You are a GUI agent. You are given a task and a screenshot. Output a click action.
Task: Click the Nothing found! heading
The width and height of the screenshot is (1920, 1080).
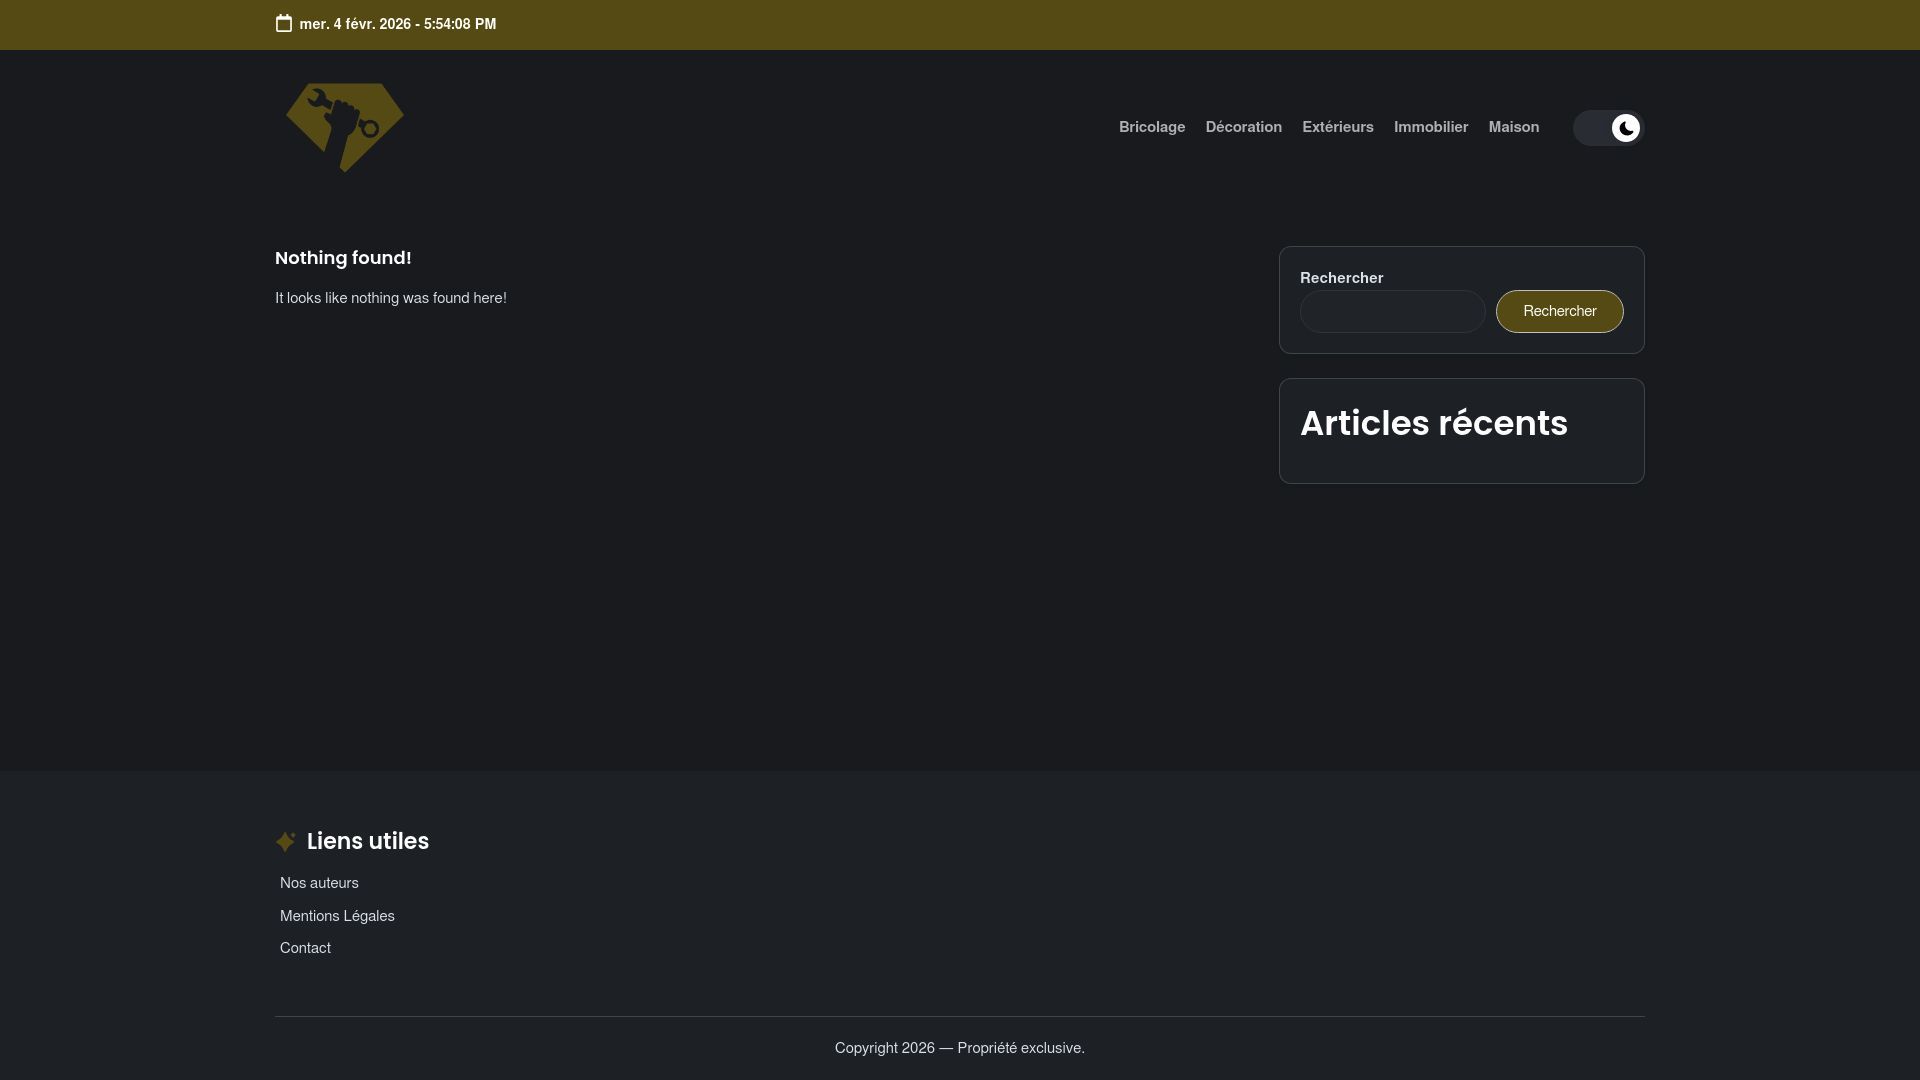pyautogui.click(x=343, y=258)
